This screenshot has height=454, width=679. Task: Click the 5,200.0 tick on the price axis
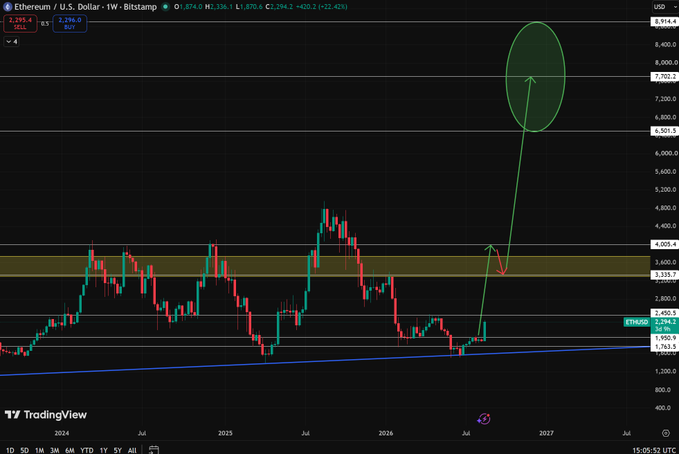tap(666, 189)
